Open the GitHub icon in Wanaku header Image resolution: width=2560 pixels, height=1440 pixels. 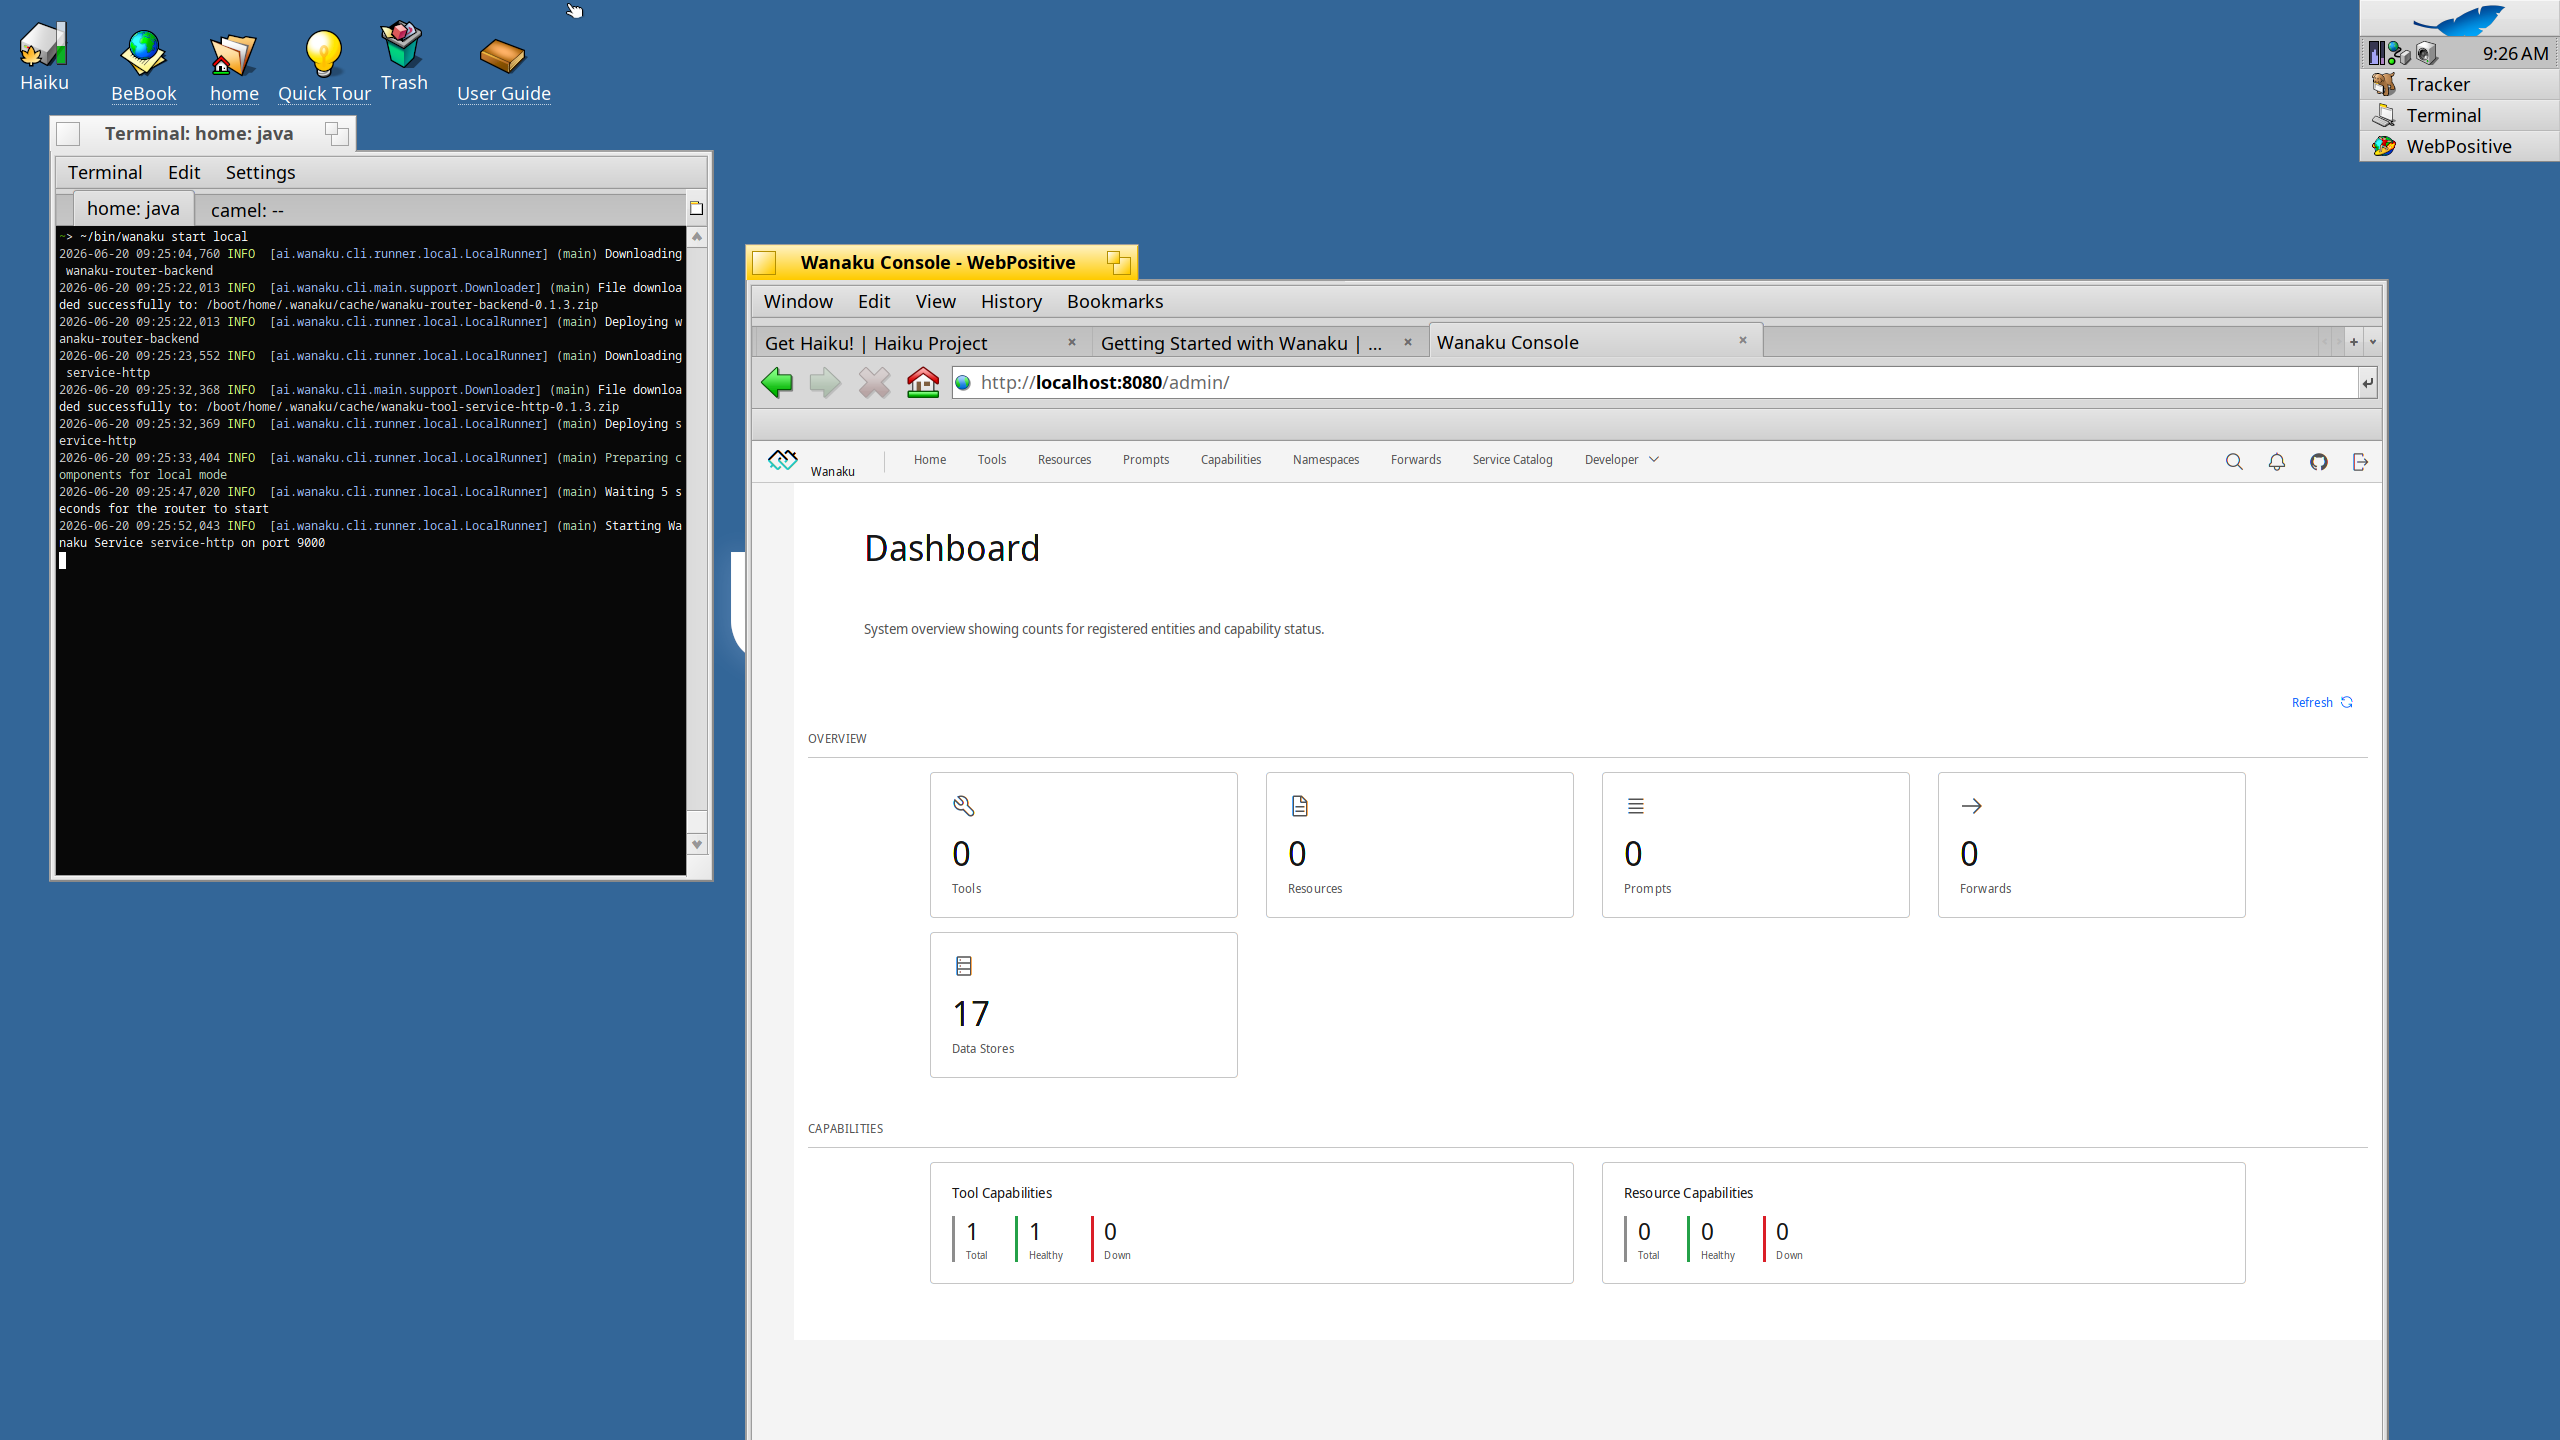click(2318, 461)
